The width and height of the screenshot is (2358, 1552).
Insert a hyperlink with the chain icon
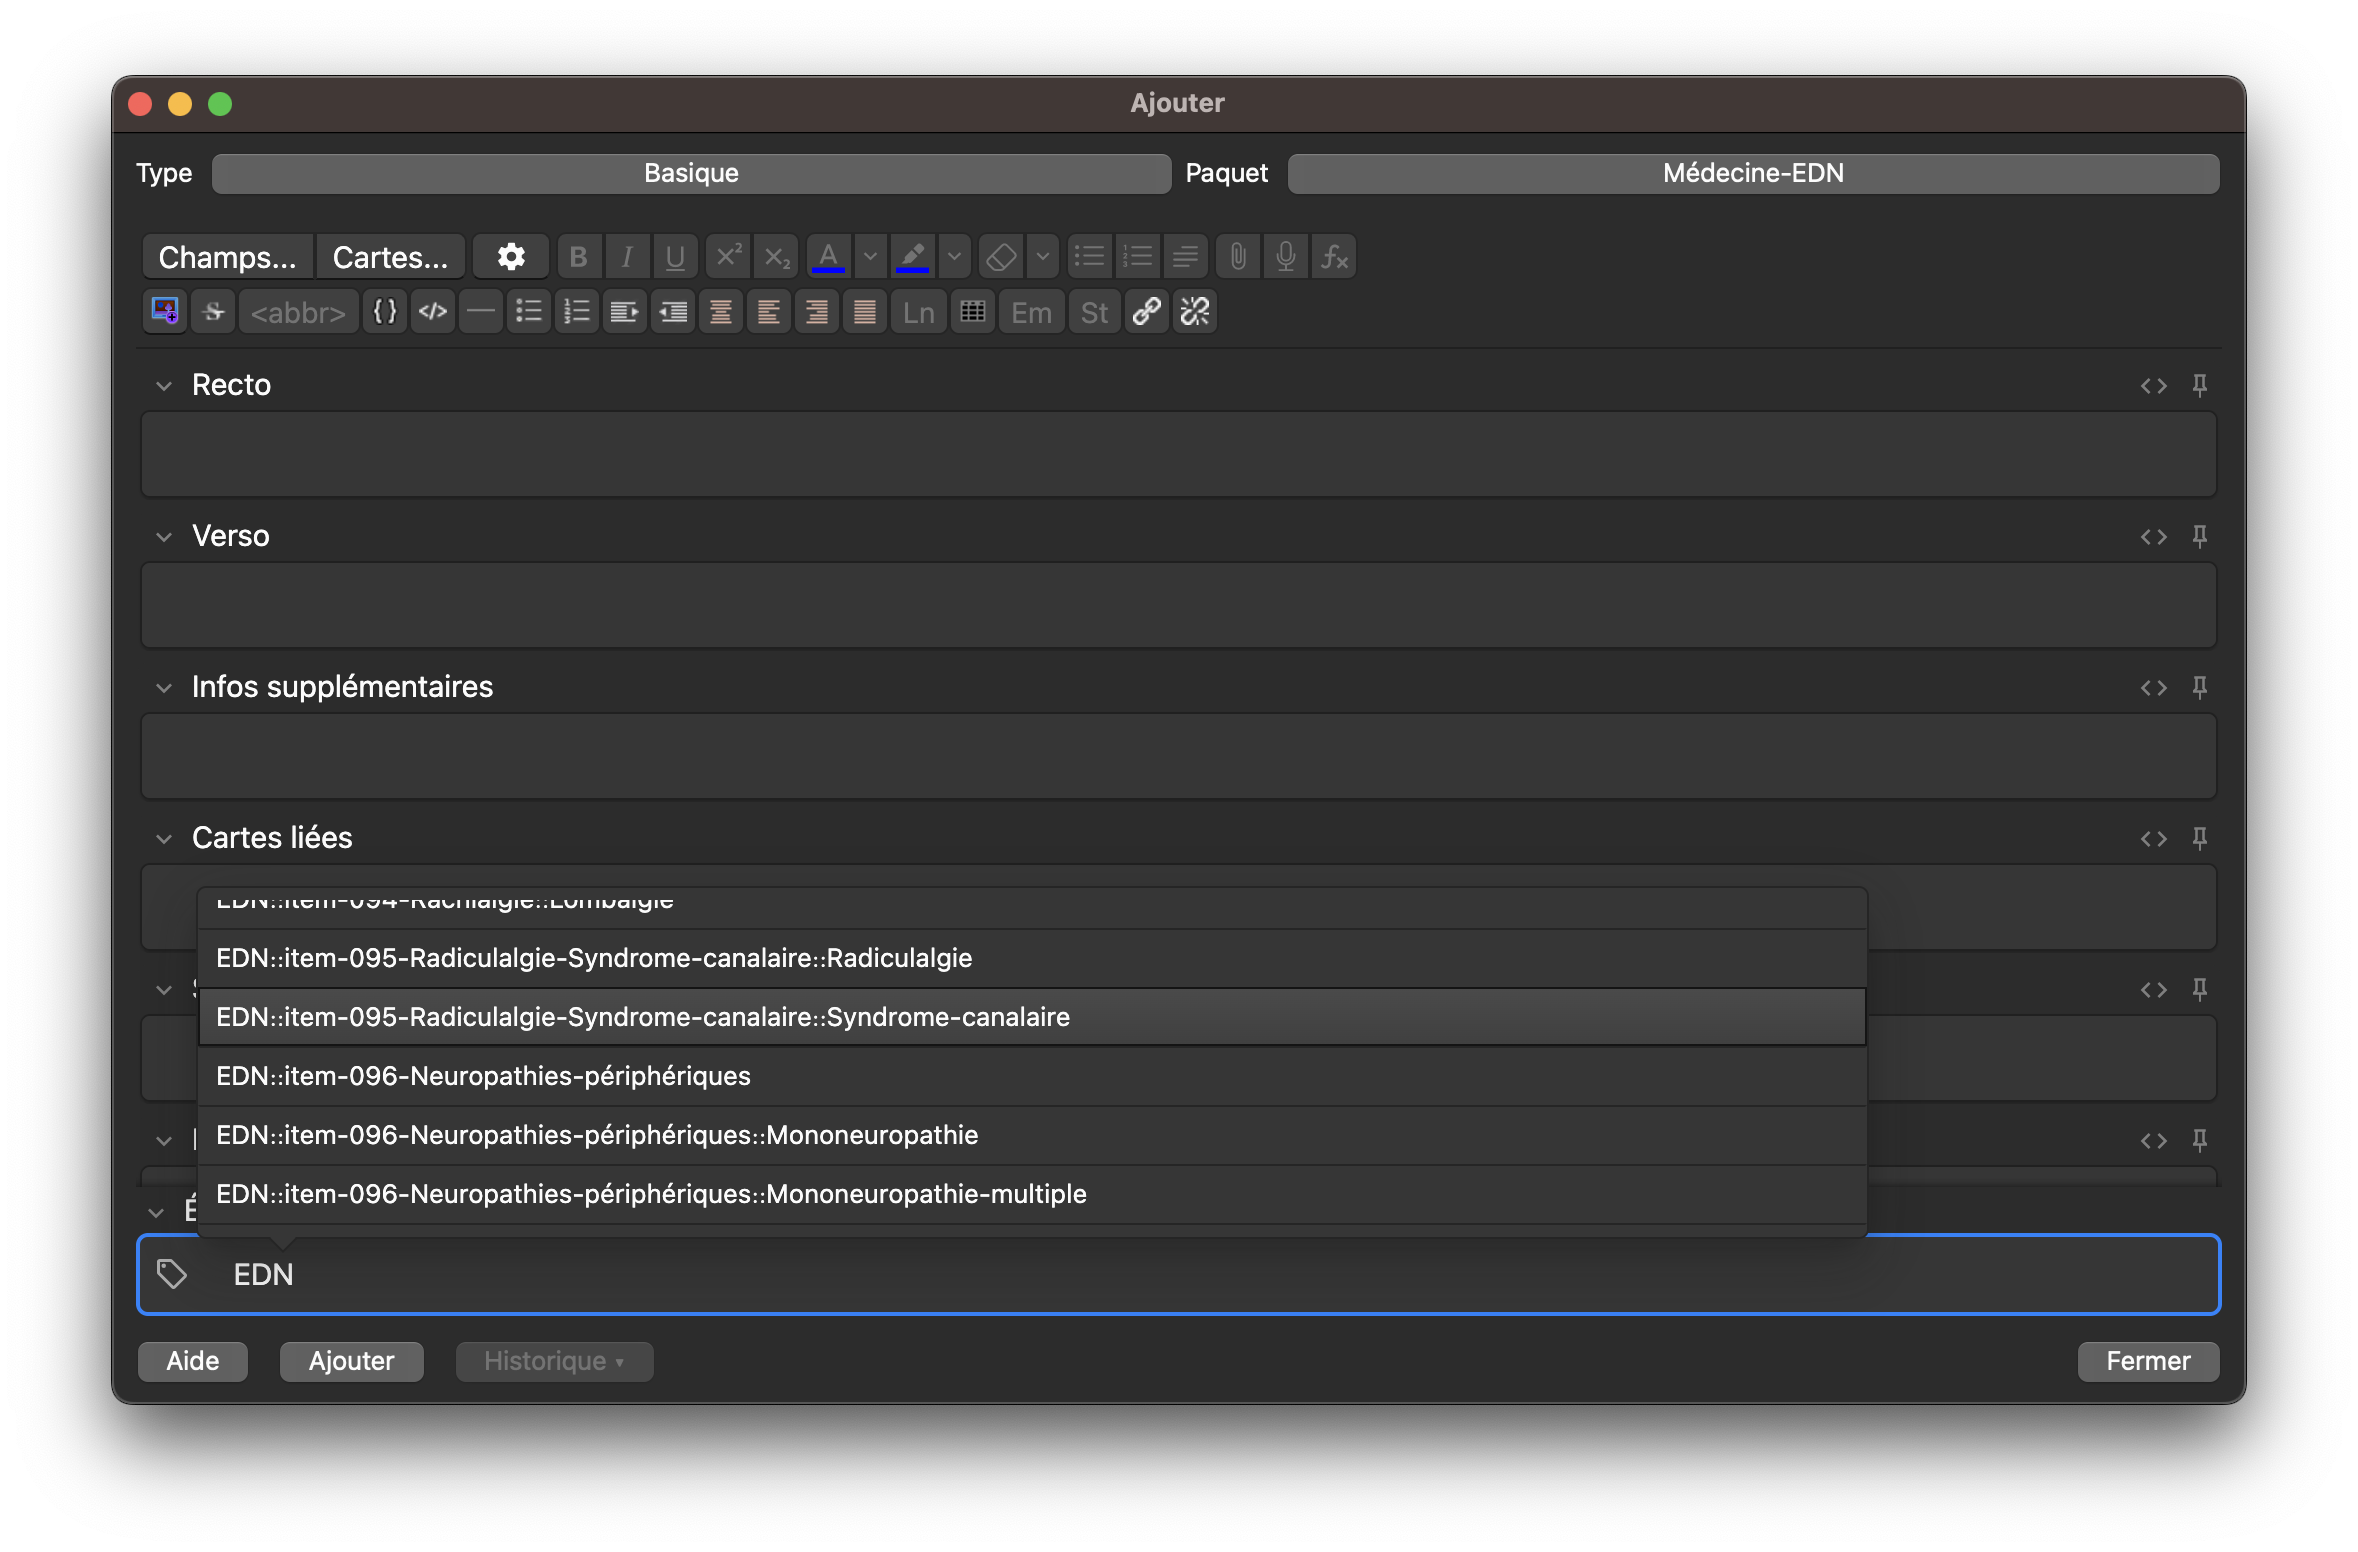click(1147, 312)
